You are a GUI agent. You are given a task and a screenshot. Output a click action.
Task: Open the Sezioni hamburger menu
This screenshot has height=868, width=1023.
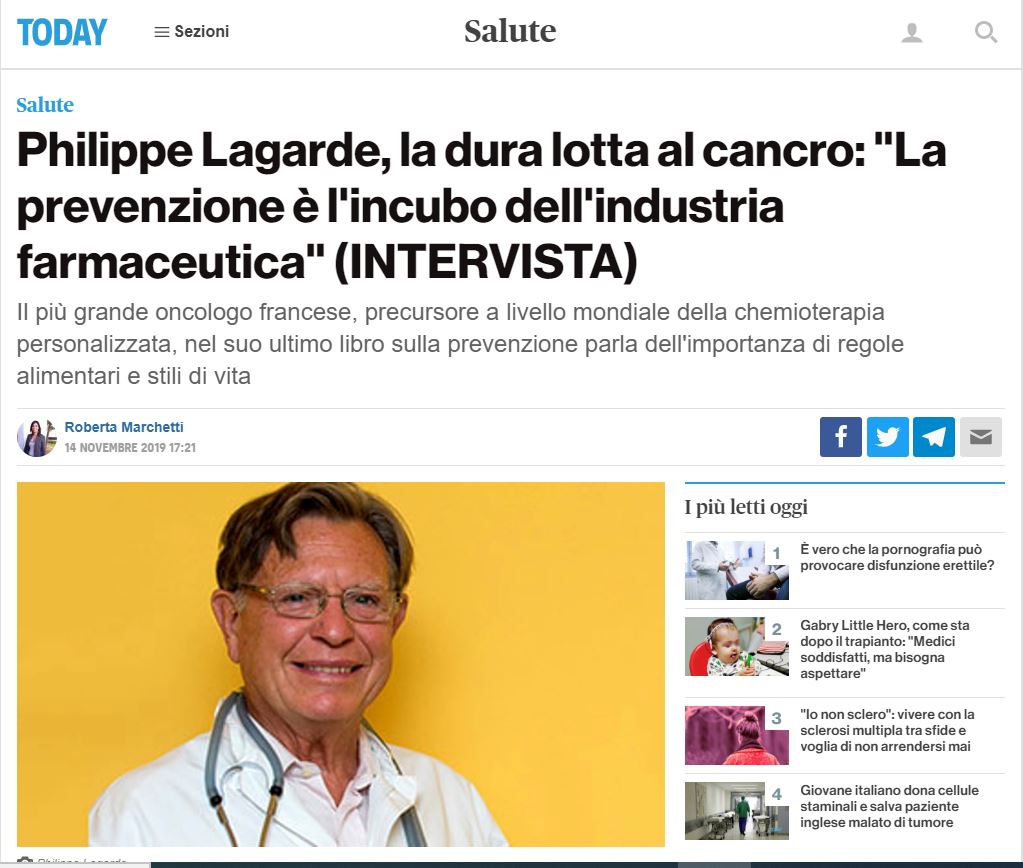pyautogui.click(x=191, y=31)
